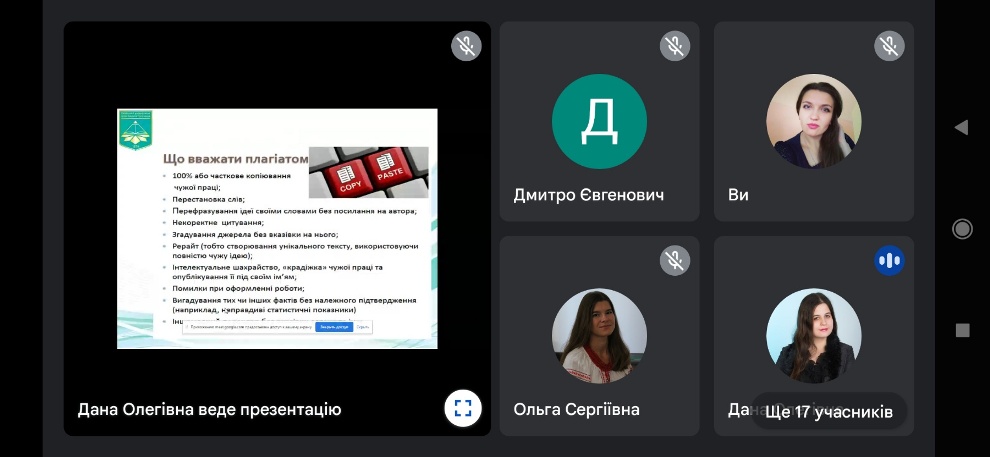Tap the bullet starting 'Інтелектуальне шахрайство'
The width and height of the screenshot is (990, 457).
click(277, 272)
